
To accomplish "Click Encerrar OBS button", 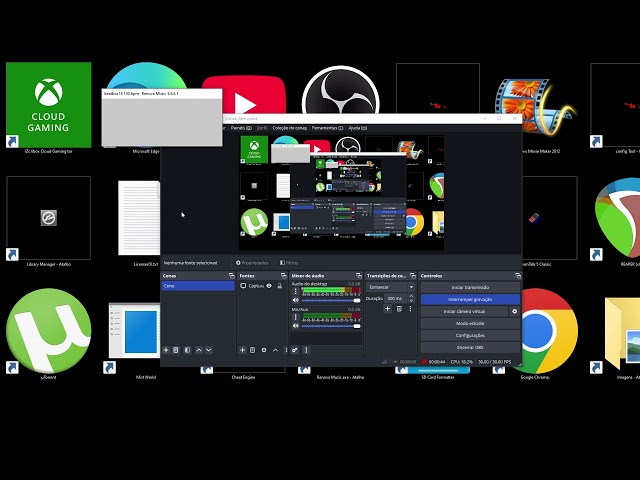I will point(470,347).
